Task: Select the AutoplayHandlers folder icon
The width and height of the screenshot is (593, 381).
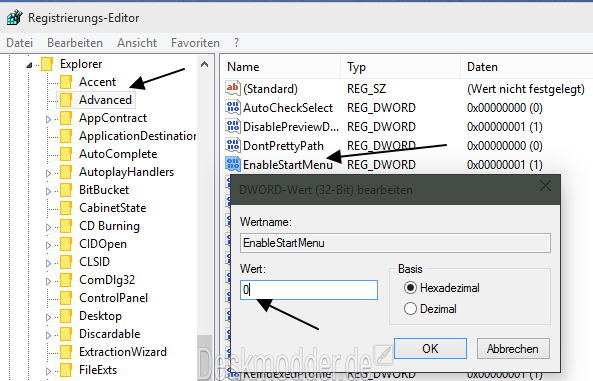Action: [66, 172]
